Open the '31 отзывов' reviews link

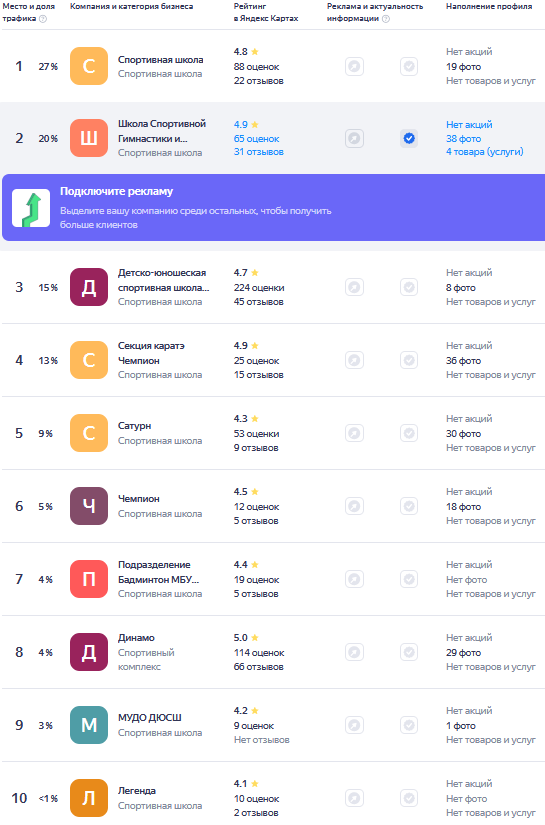258,152
